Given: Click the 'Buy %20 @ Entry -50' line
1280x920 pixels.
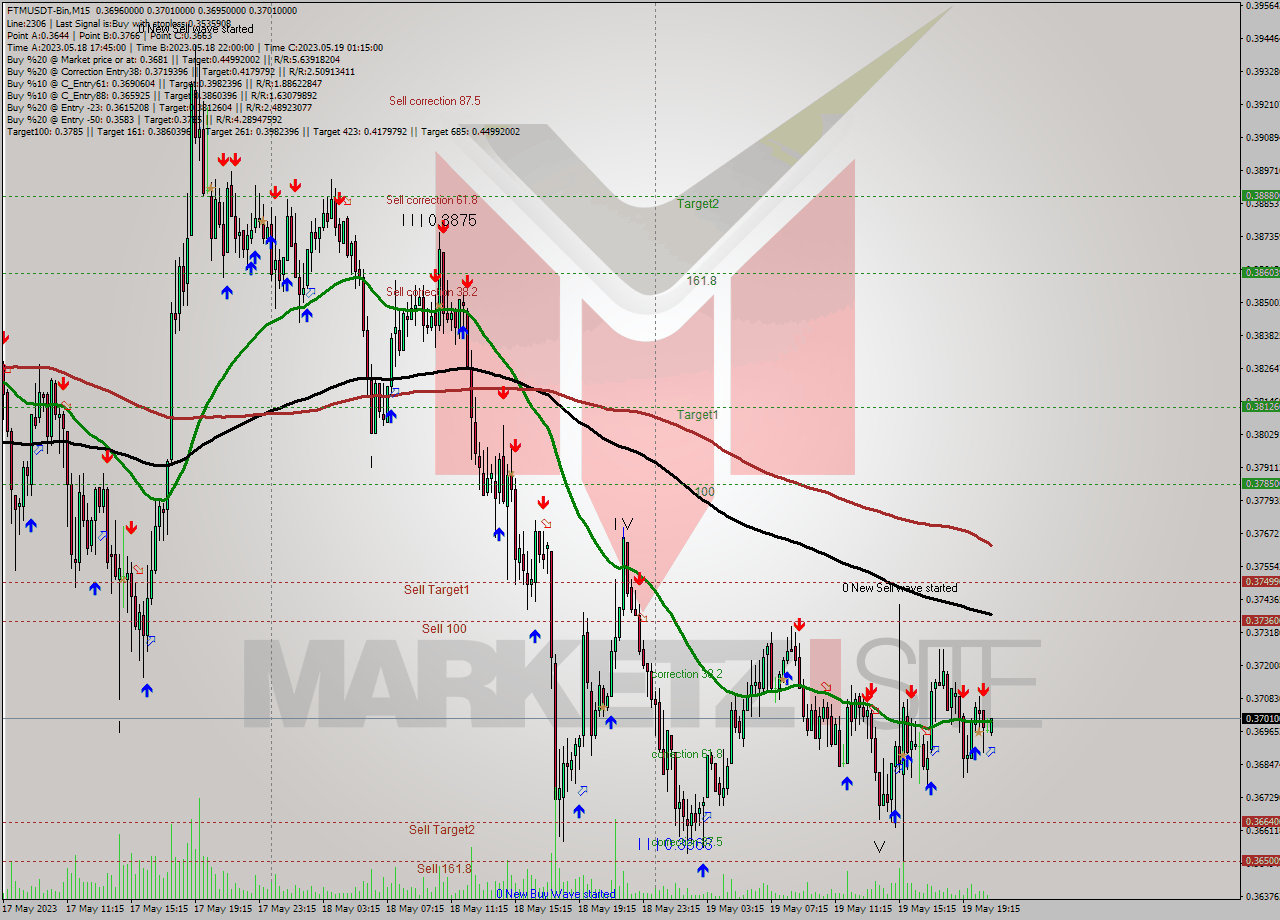Looking at the screenshot, I should pyautogui.click(x=144, y=119).
